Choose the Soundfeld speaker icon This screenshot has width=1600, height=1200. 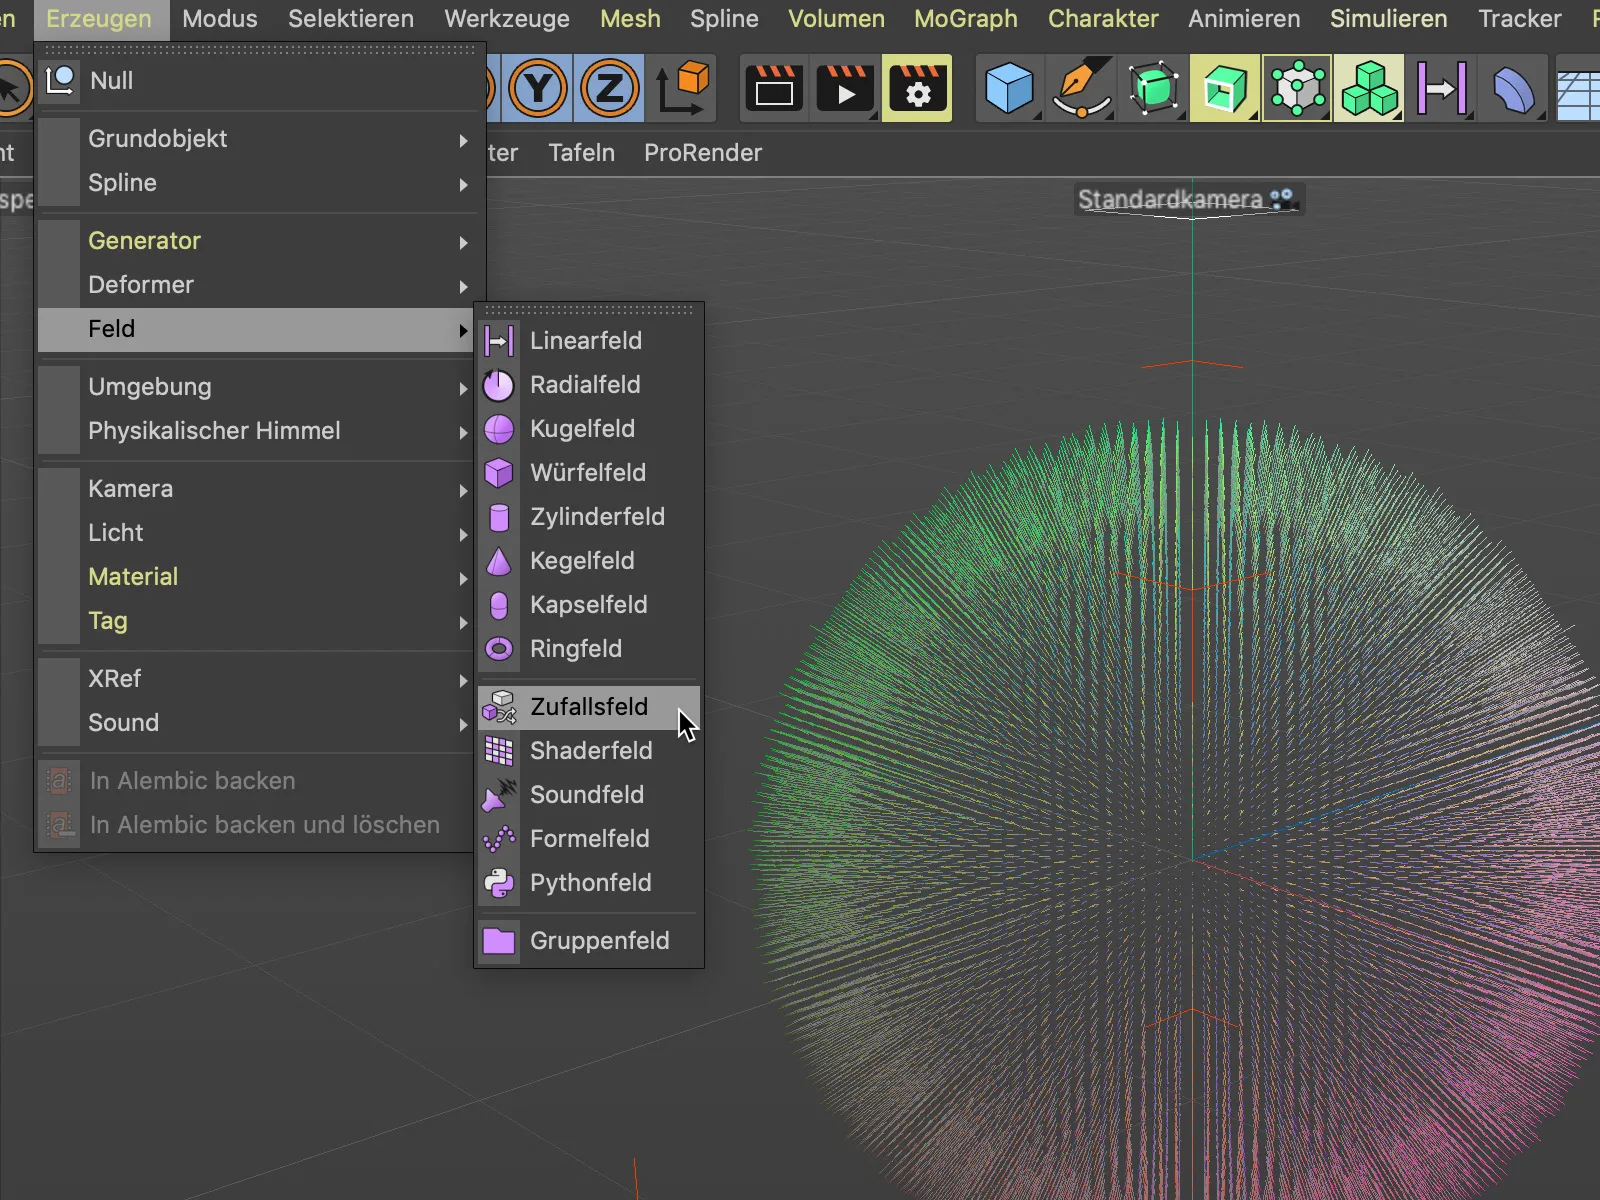tap(499, 795)
